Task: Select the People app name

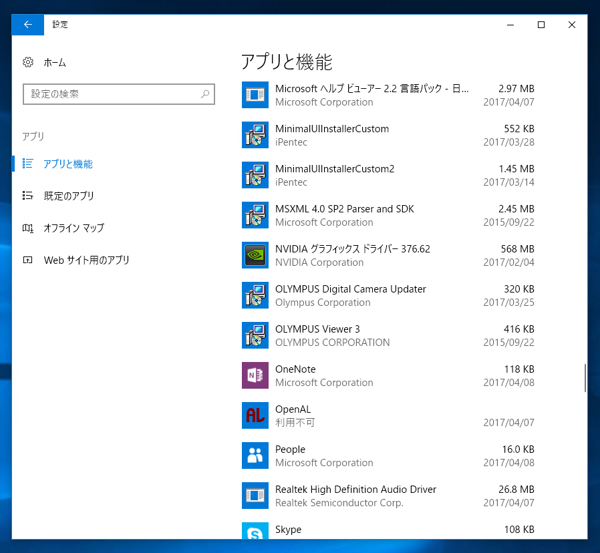Action: [x=290, y=450]
